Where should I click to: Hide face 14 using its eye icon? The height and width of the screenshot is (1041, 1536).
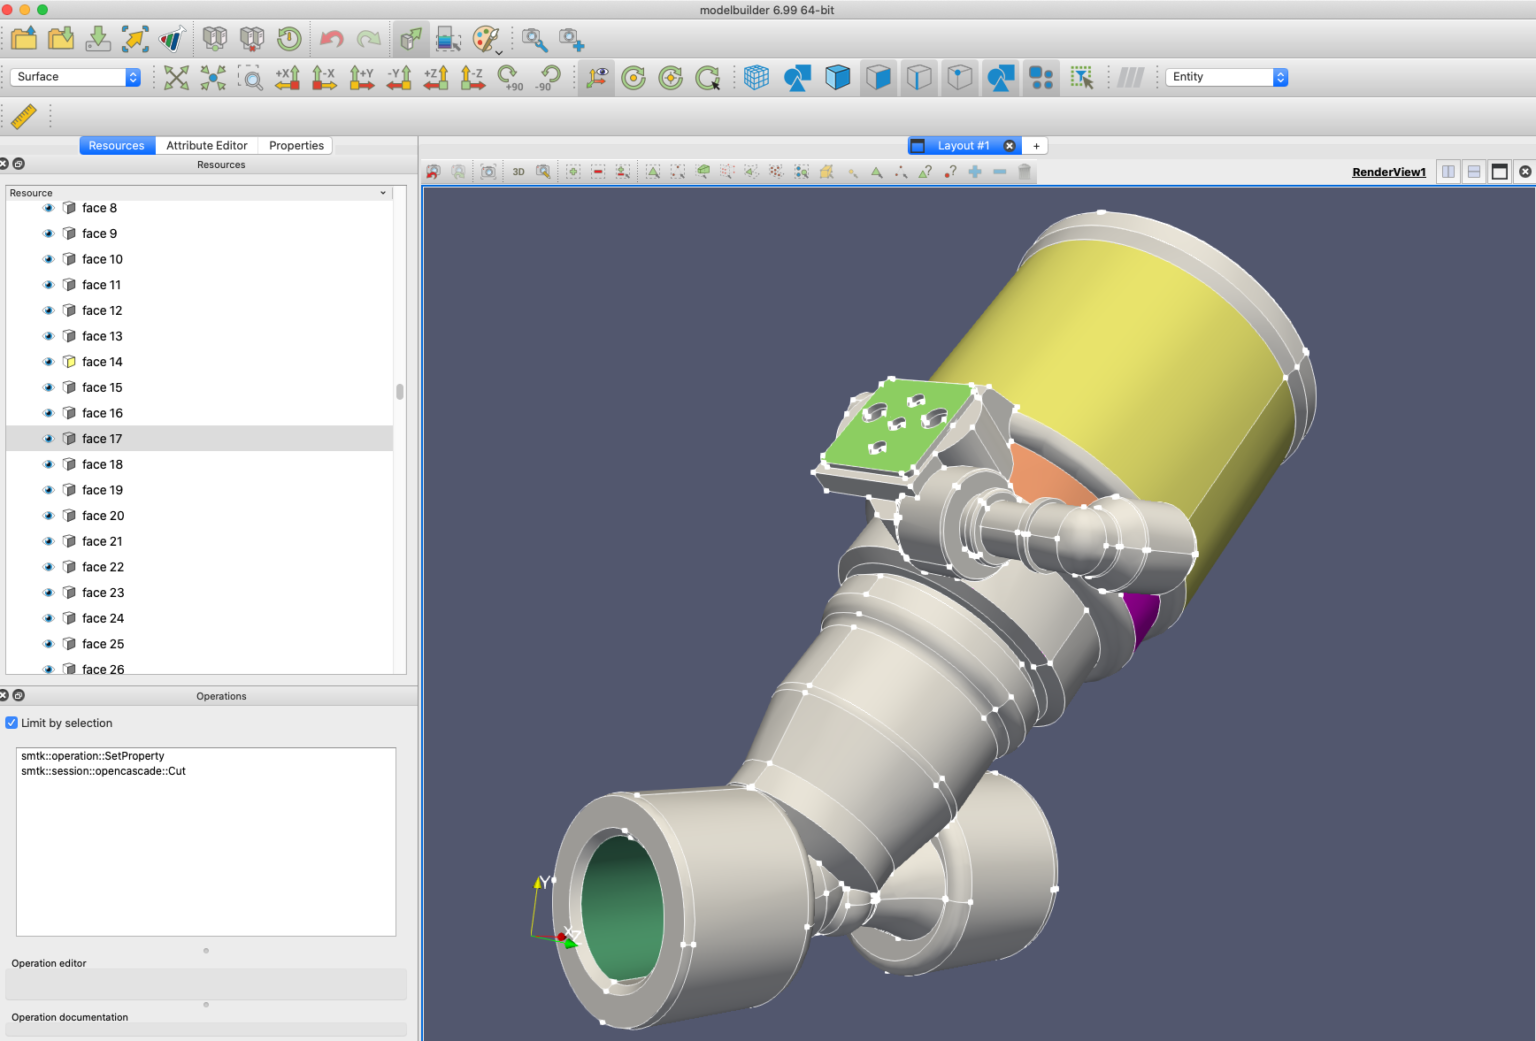pyautogui.click(x=48, y=362)
